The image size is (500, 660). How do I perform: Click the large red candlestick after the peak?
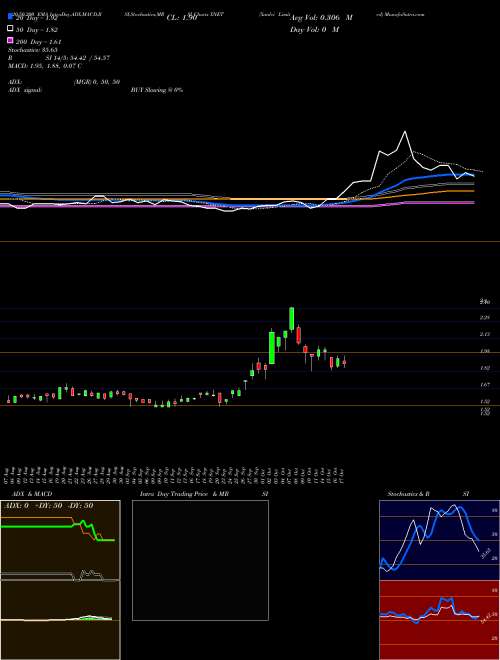(298, 334)
